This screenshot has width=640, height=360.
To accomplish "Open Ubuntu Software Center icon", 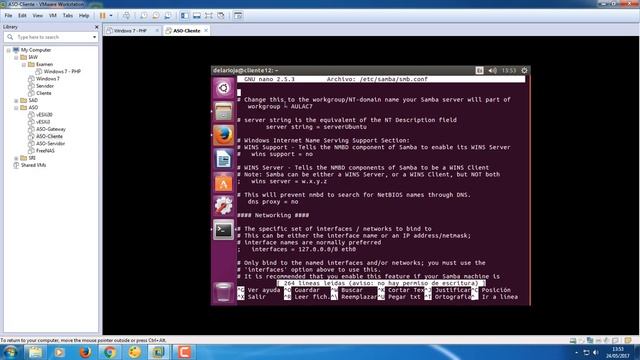I will 223,183.
